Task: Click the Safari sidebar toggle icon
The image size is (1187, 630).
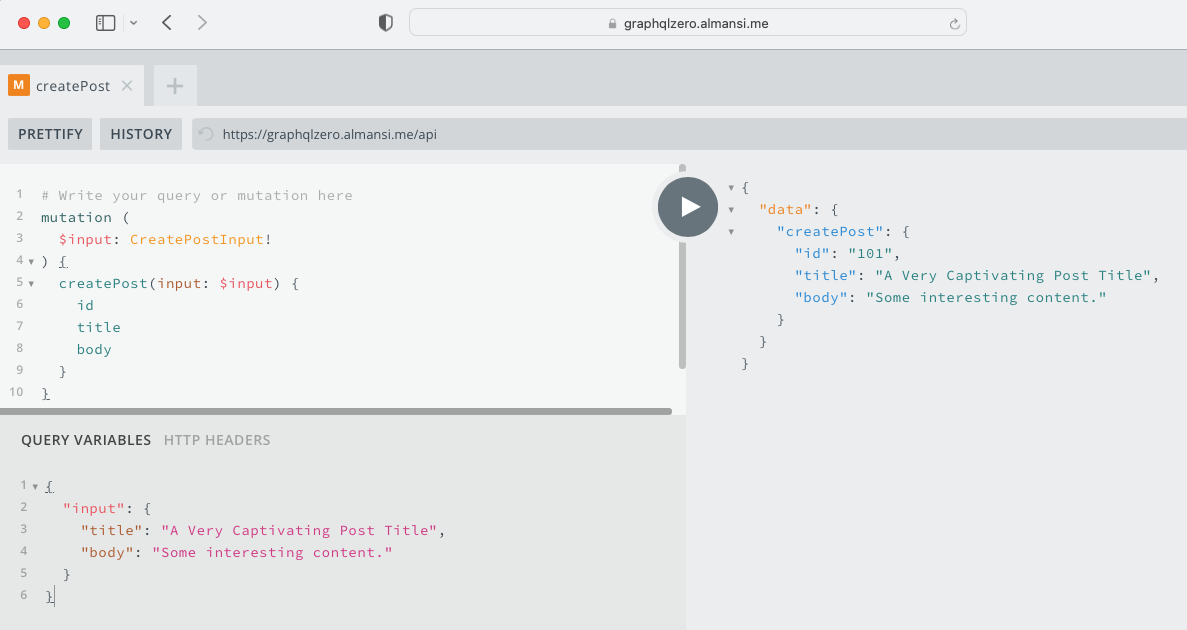Action: 105,22
